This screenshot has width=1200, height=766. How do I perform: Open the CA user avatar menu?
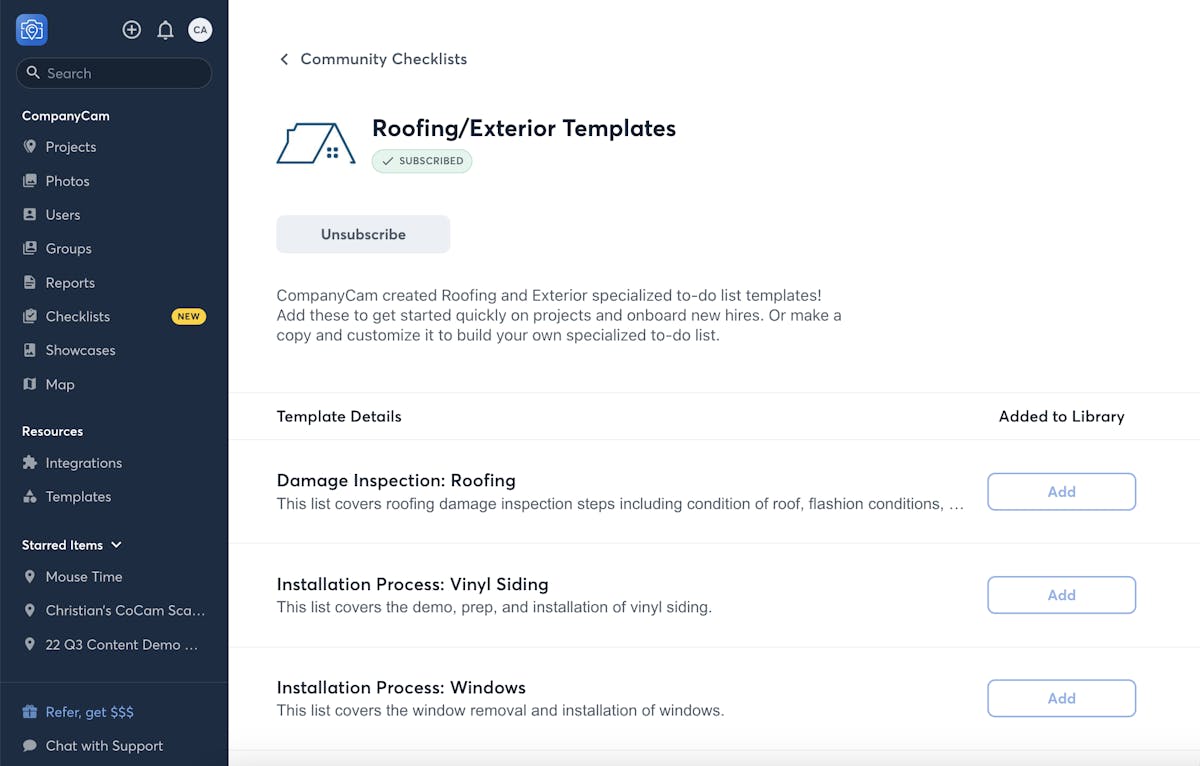coord(200,30)
